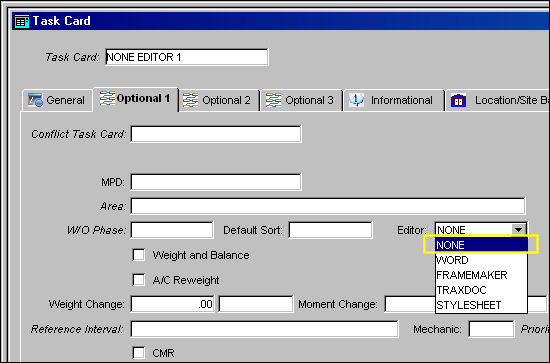Click the Optional 1 tab icon
The height and width of the screenshot is (363, 550).
click(107, 98)
